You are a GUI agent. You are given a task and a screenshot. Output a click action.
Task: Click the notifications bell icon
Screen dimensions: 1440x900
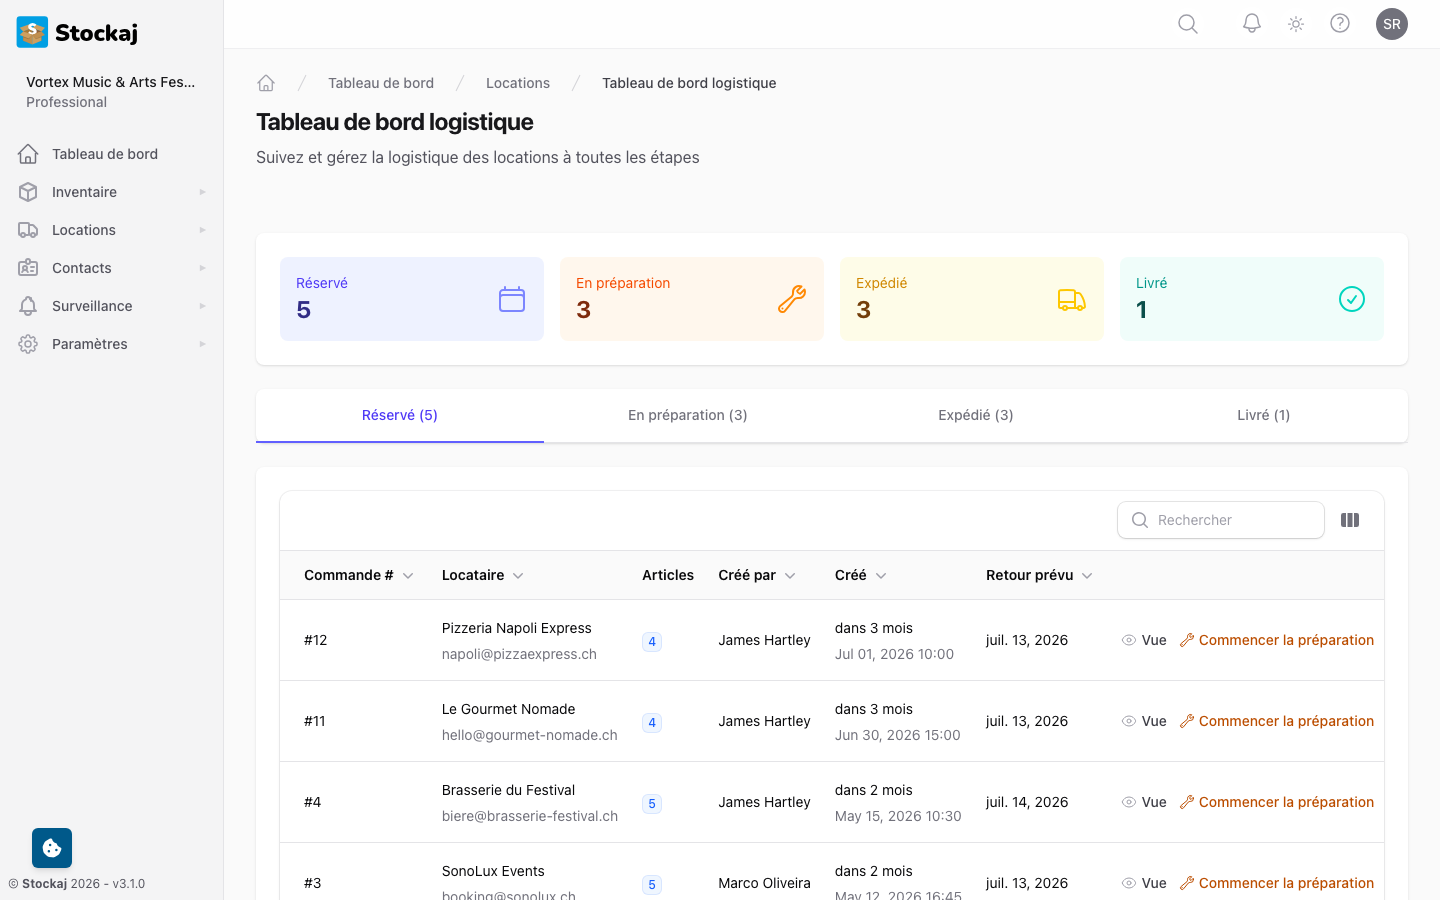(x=1251, y=23)
